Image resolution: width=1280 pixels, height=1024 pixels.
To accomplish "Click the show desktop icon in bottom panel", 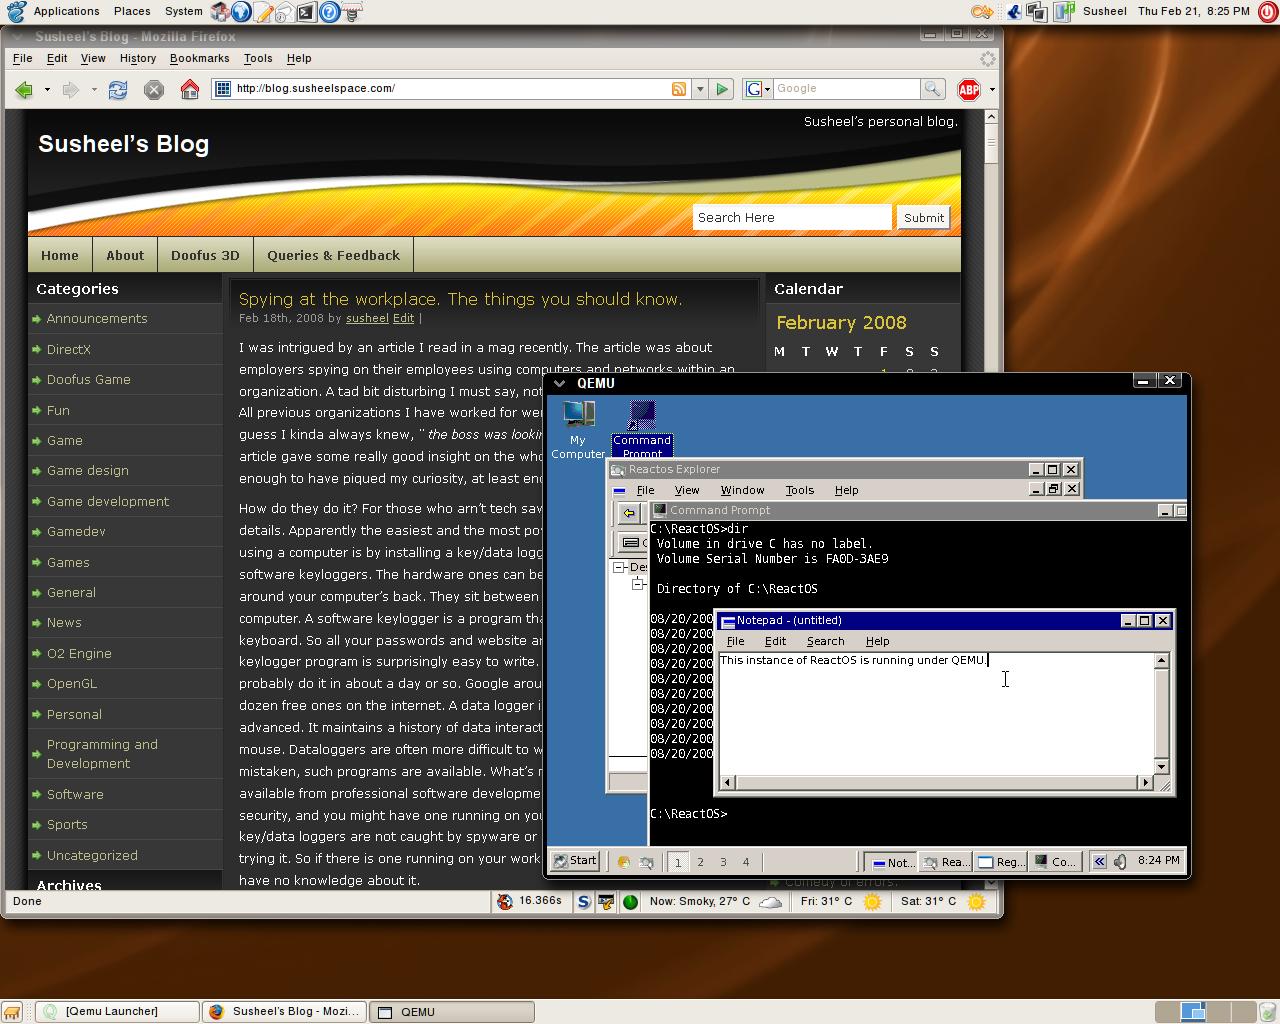I will (12, 1012).
